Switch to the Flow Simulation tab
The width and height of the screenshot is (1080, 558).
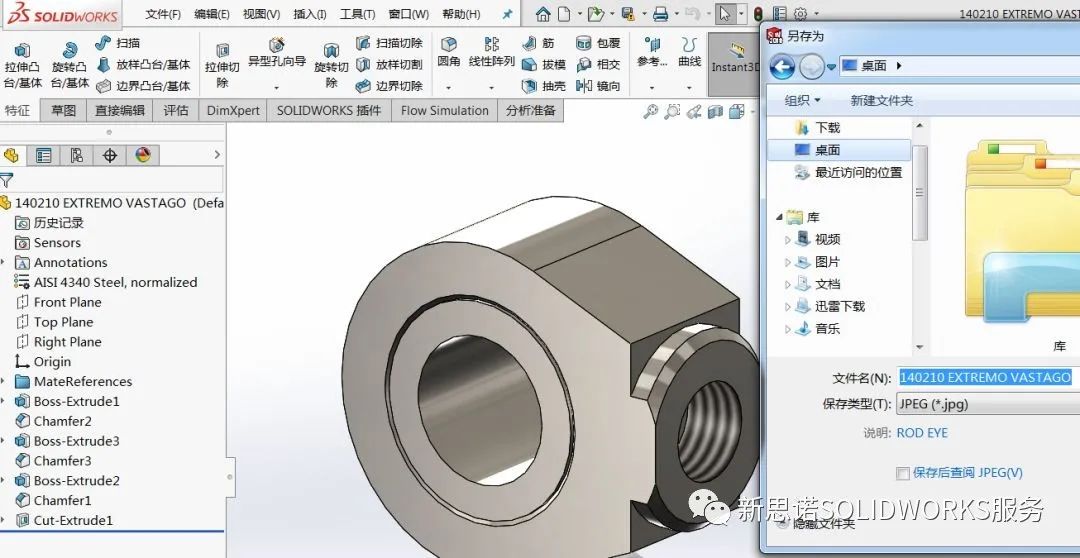pyautogui.click(x=444, y=111)
